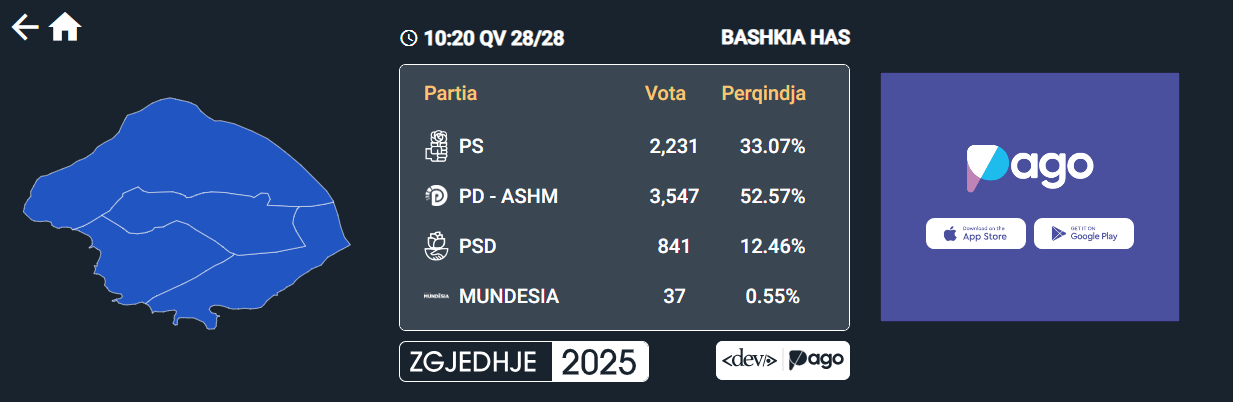Click the PS vote count 2,231
The height and width of the screenshot is (402, 1233).
(673, 146)
